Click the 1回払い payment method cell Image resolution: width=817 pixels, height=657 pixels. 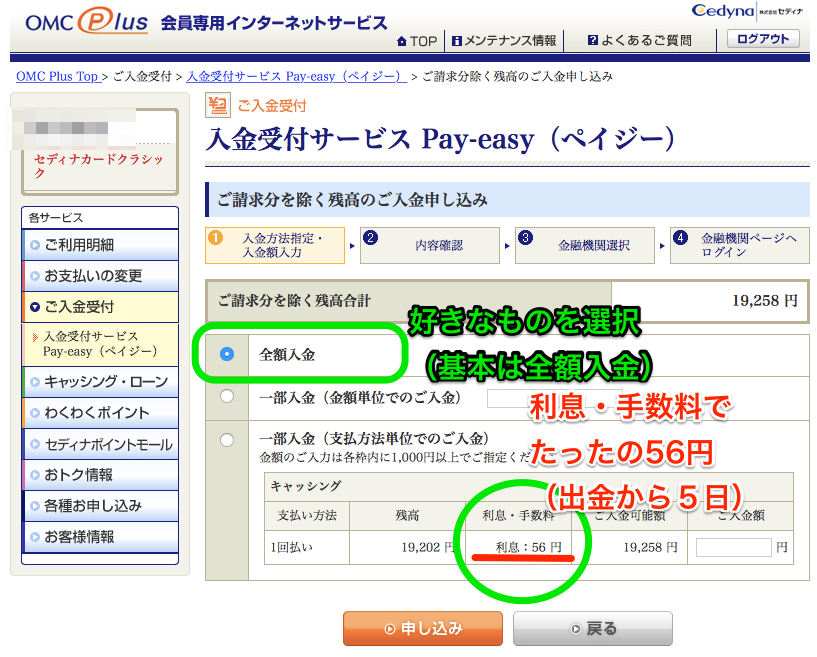tap(307, 548)
